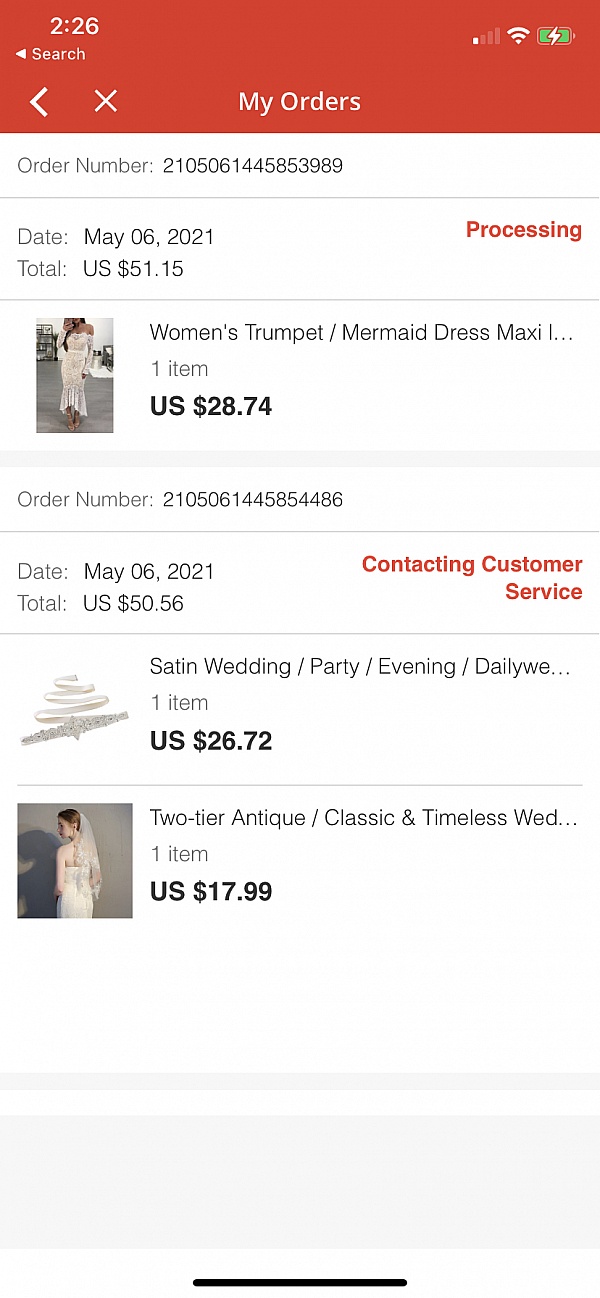Tap the US $17.99 veil price
The image size is (600, 1298).
[x=211, y=892]
